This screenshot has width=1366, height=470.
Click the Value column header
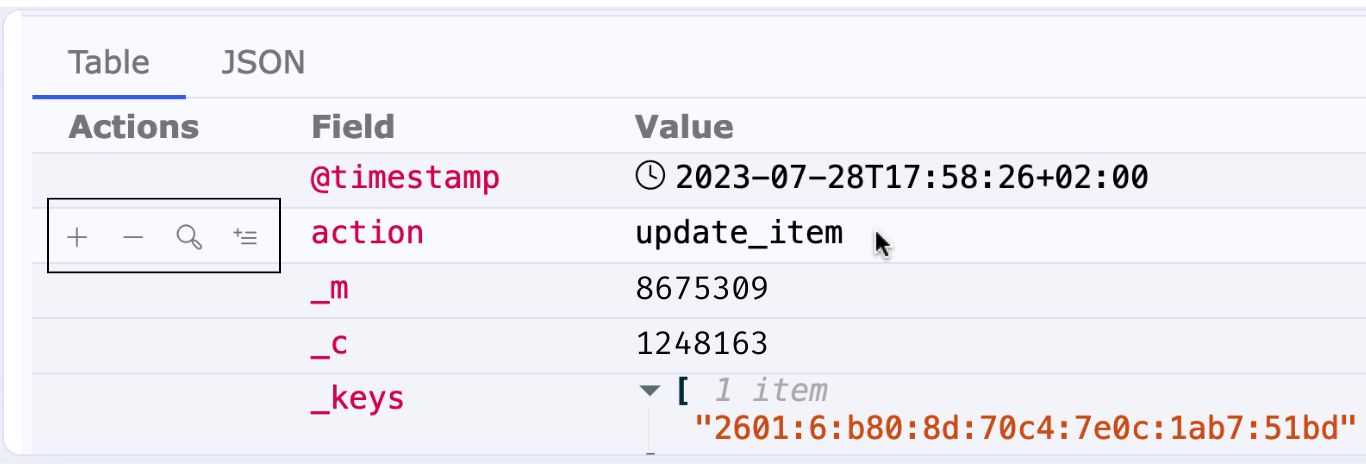[x=684, y=127]
